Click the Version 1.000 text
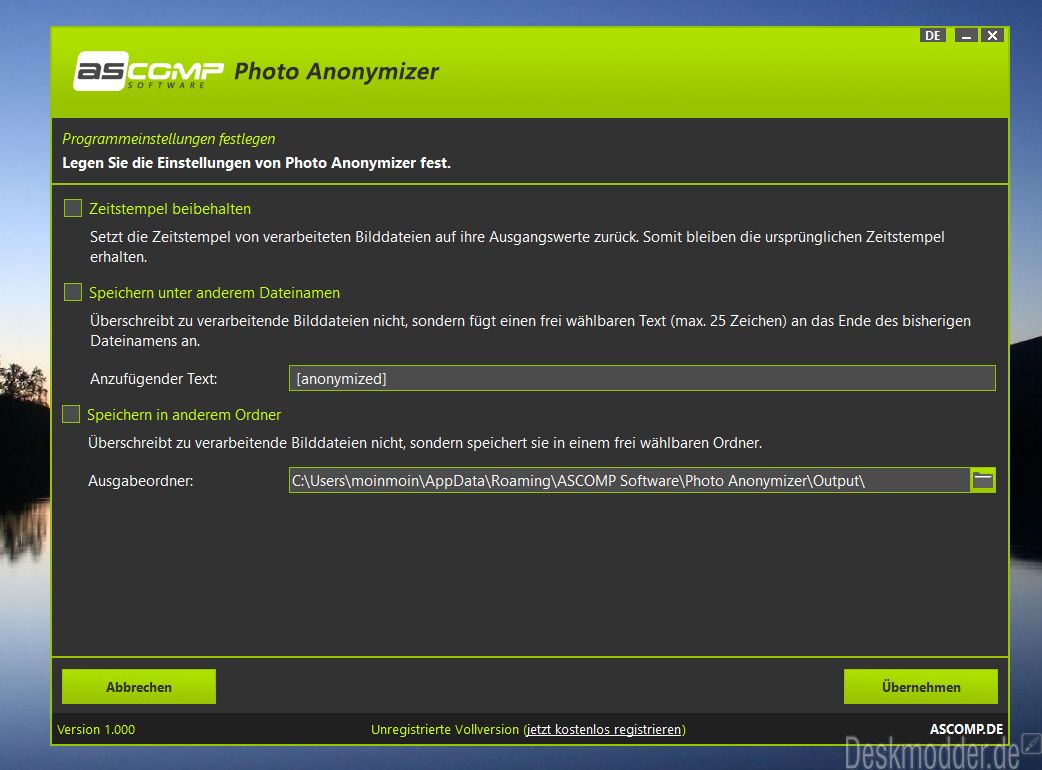This screenshot has width=1042, height=770. 96,729
